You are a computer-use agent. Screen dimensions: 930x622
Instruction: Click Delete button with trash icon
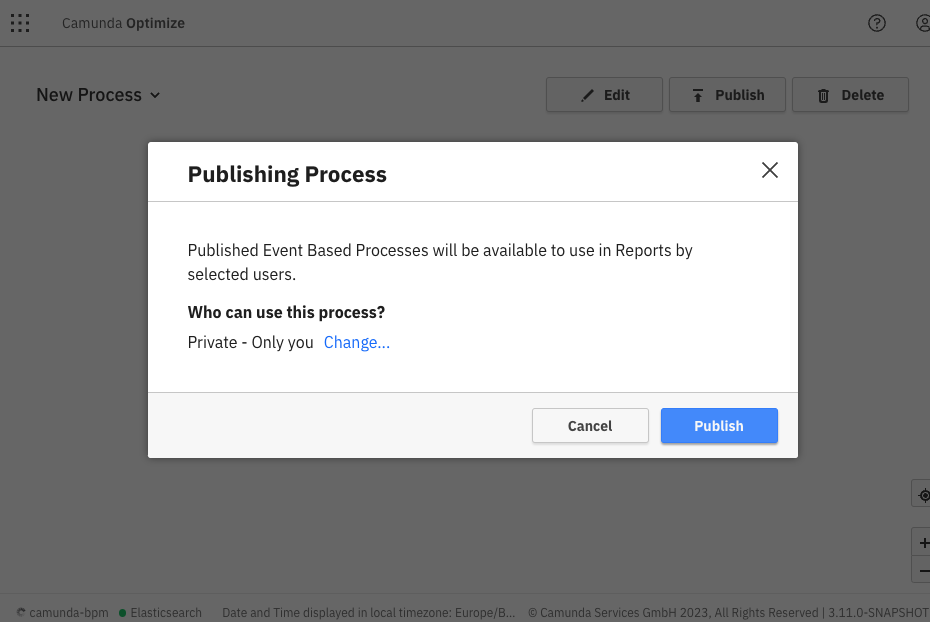click(x=850, y=95)
